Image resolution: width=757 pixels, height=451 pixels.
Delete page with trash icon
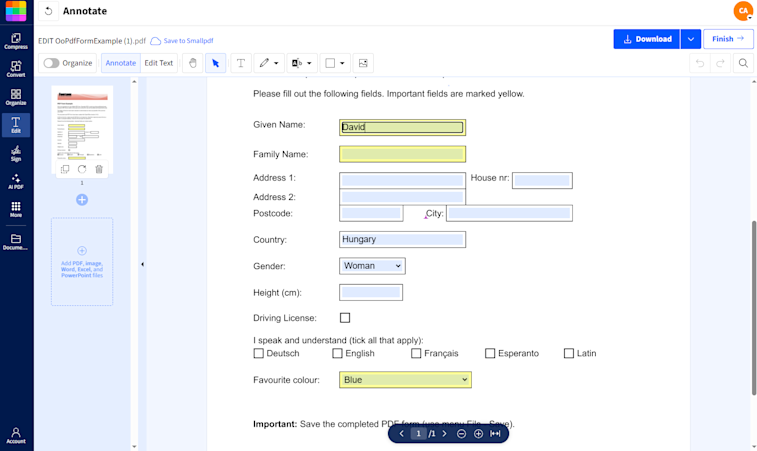(99, 169)
